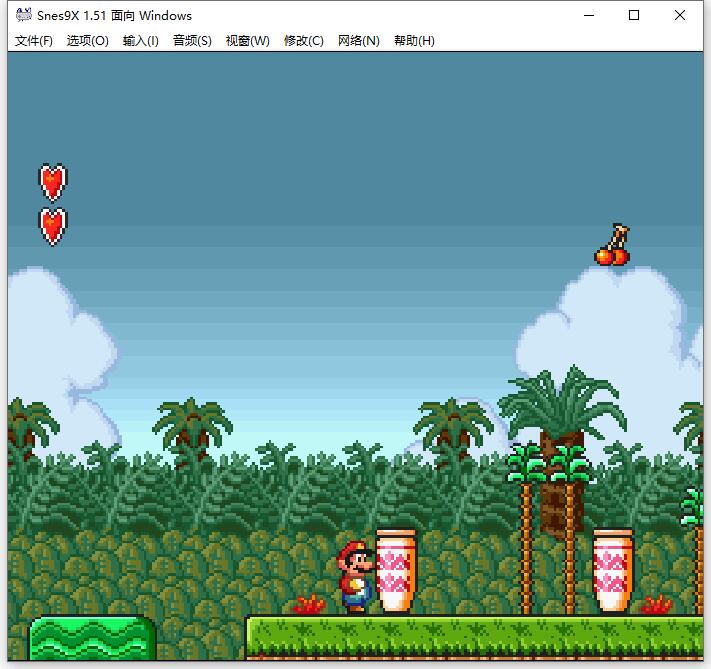Click the green wavy hill block
The width and height of the screenshot is (711, 669).
click(93, 638)
